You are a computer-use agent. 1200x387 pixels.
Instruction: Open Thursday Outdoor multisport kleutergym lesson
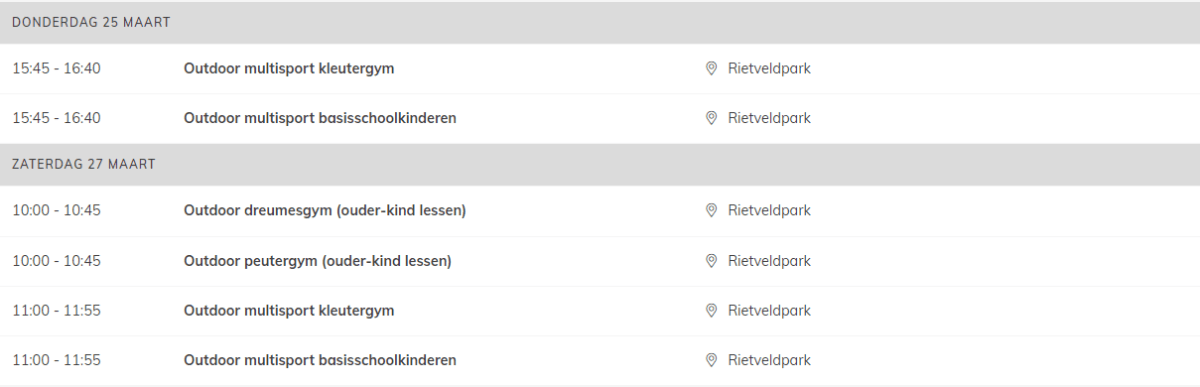tap(289, 69)
